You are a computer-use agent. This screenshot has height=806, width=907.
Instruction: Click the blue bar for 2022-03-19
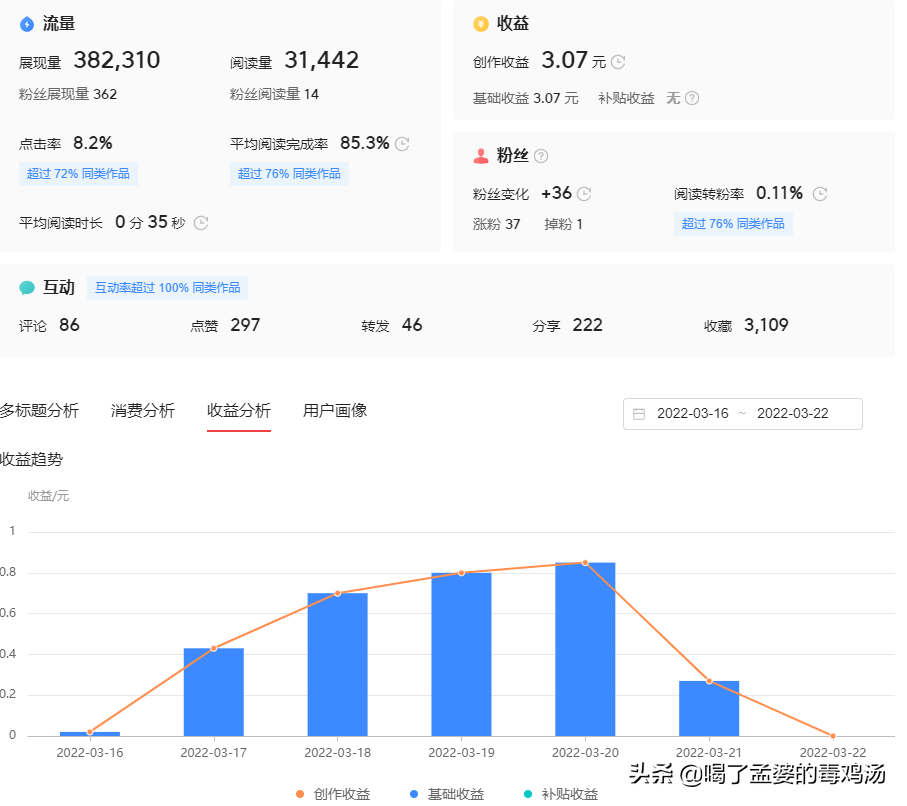(461, 654)
